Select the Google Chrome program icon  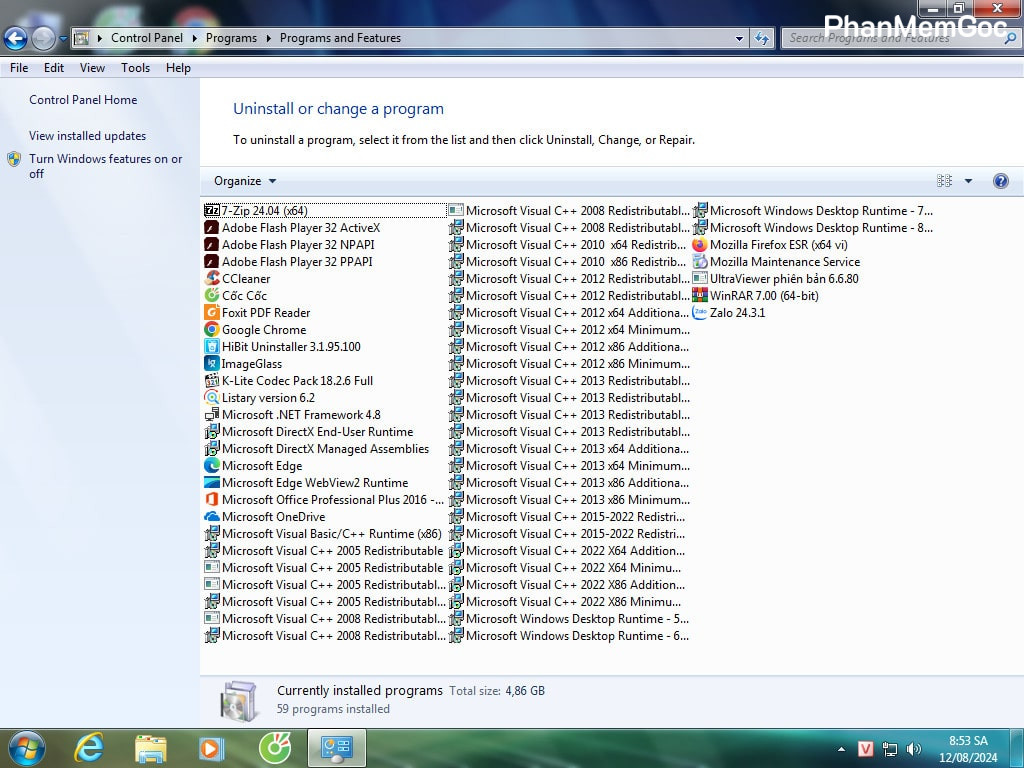tap(212, 330)
